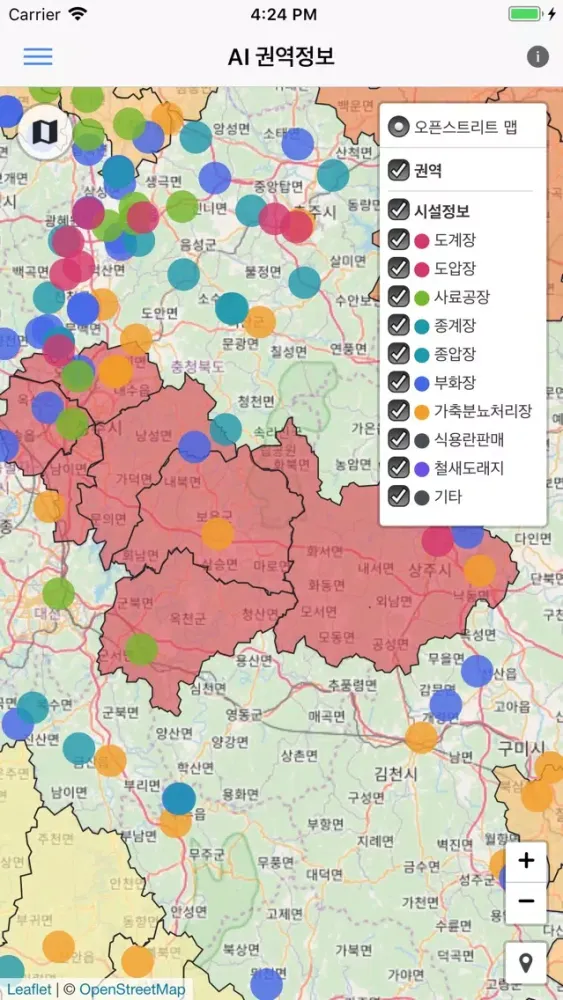The width and height of the screenshot is (563, 1000).
Task: Select the teal marker near 소수면
Action: coord(231,308)
